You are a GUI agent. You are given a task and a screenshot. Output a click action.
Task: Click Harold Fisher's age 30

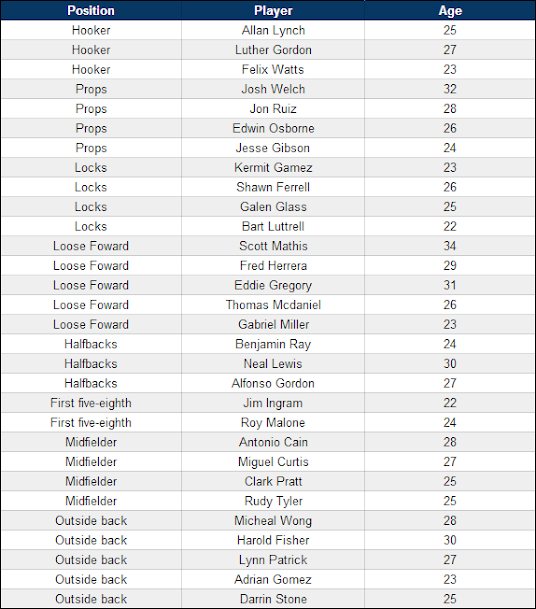(450, 540)
